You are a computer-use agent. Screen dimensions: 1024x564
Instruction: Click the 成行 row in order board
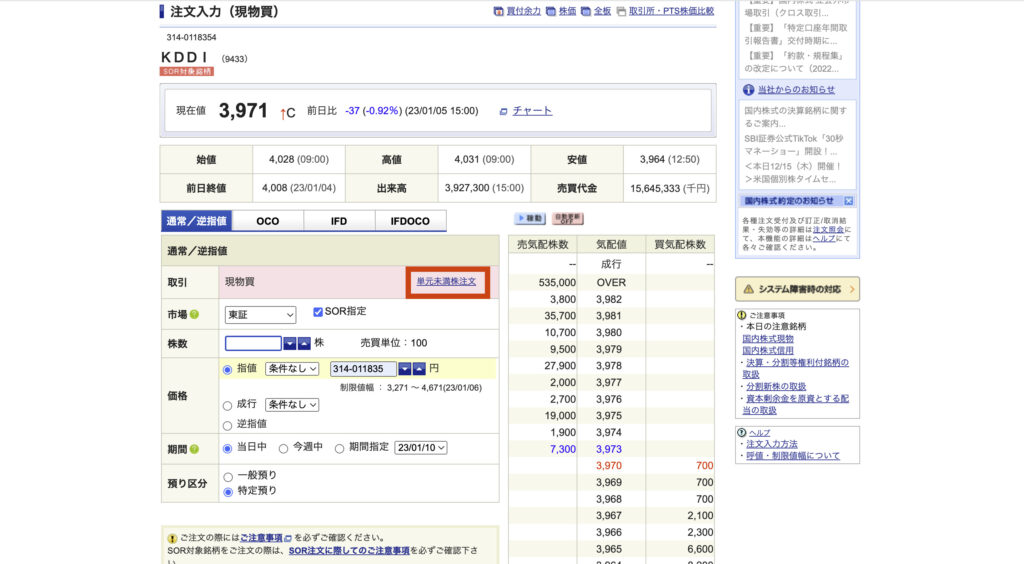611,264
